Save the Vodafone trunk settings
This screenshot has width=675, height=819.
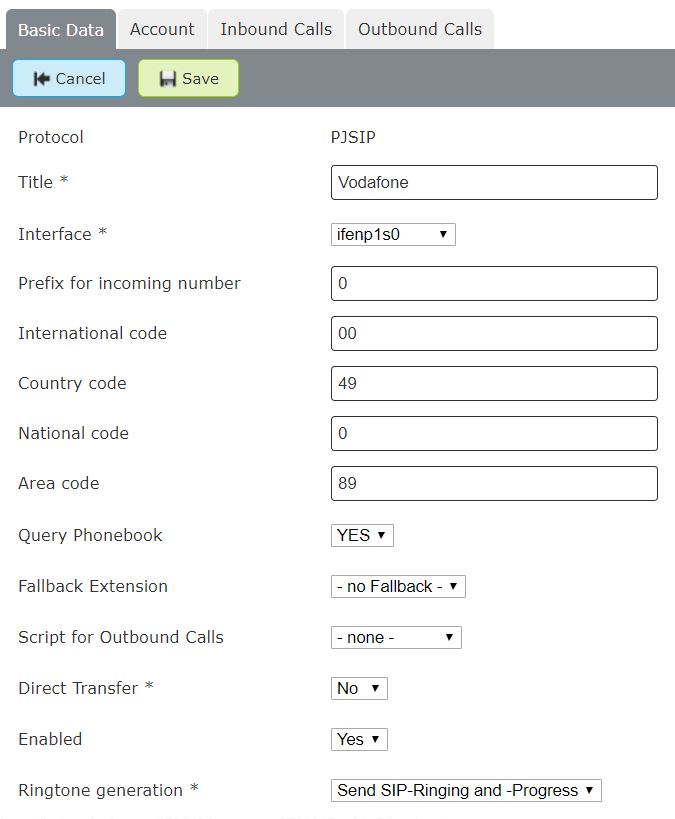[188, 77]
